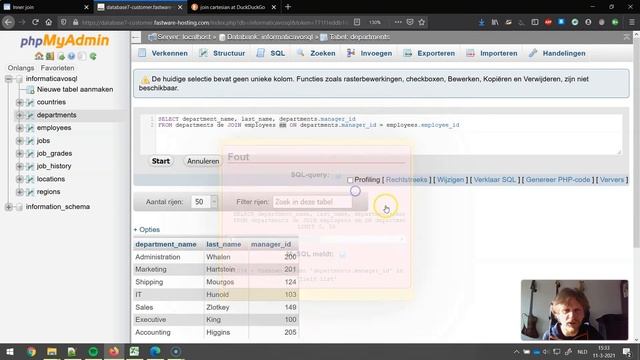Open phpMyAdmin documentation question-mark icon
This screenshot has width=640, height=360.
(x=71, y=56)
